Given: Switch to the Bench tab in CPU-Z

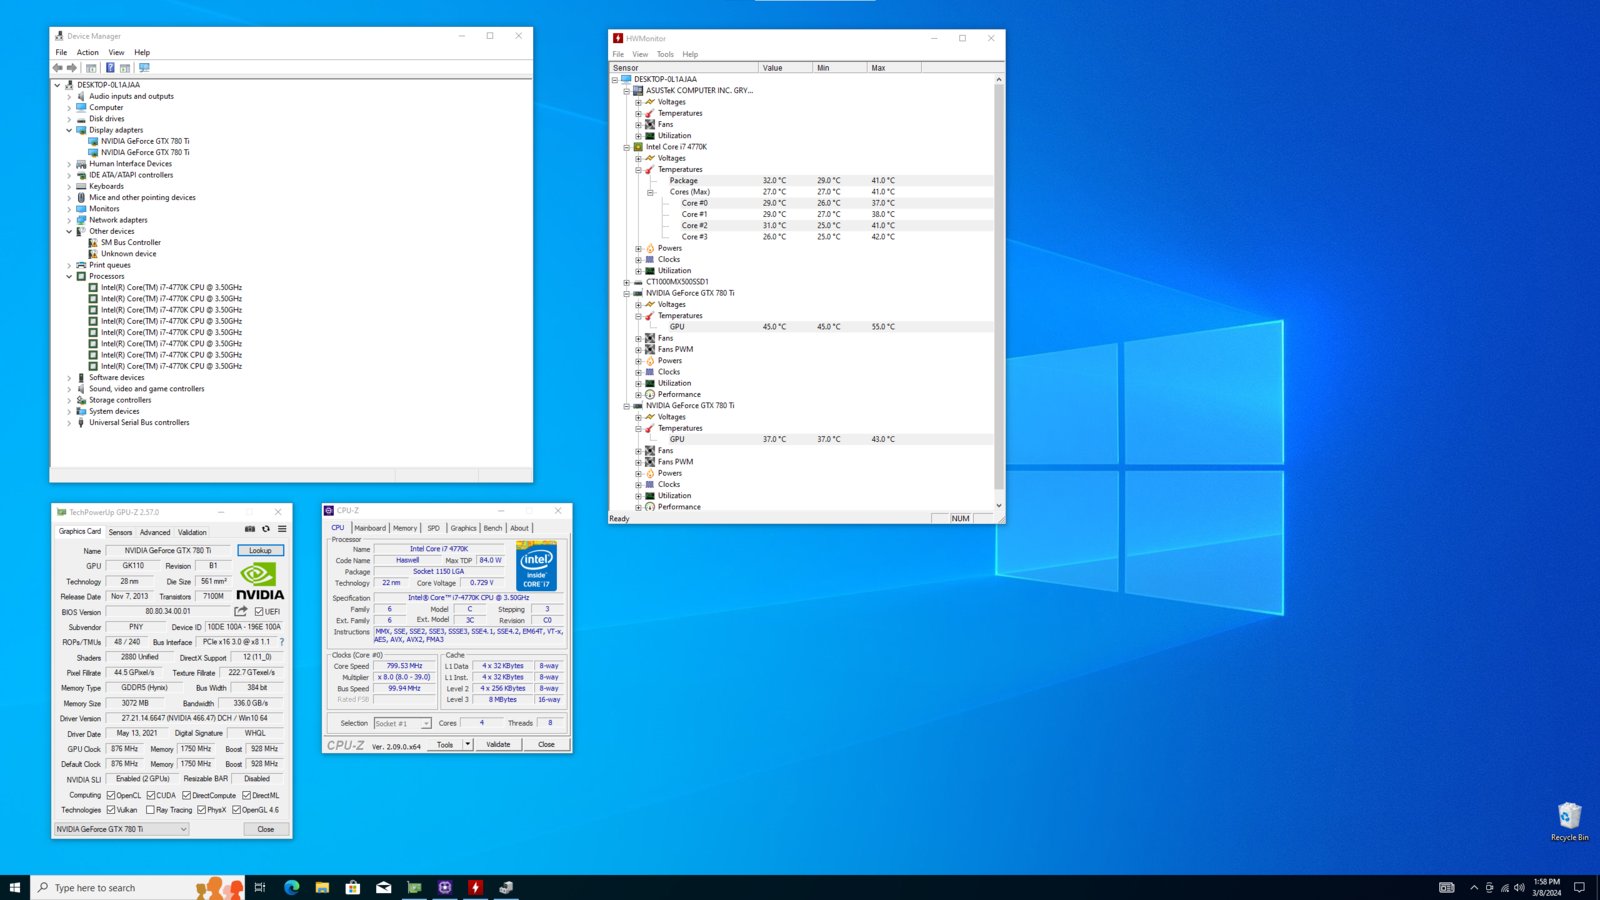Looking at the screenshot, I should click(493, 528).
